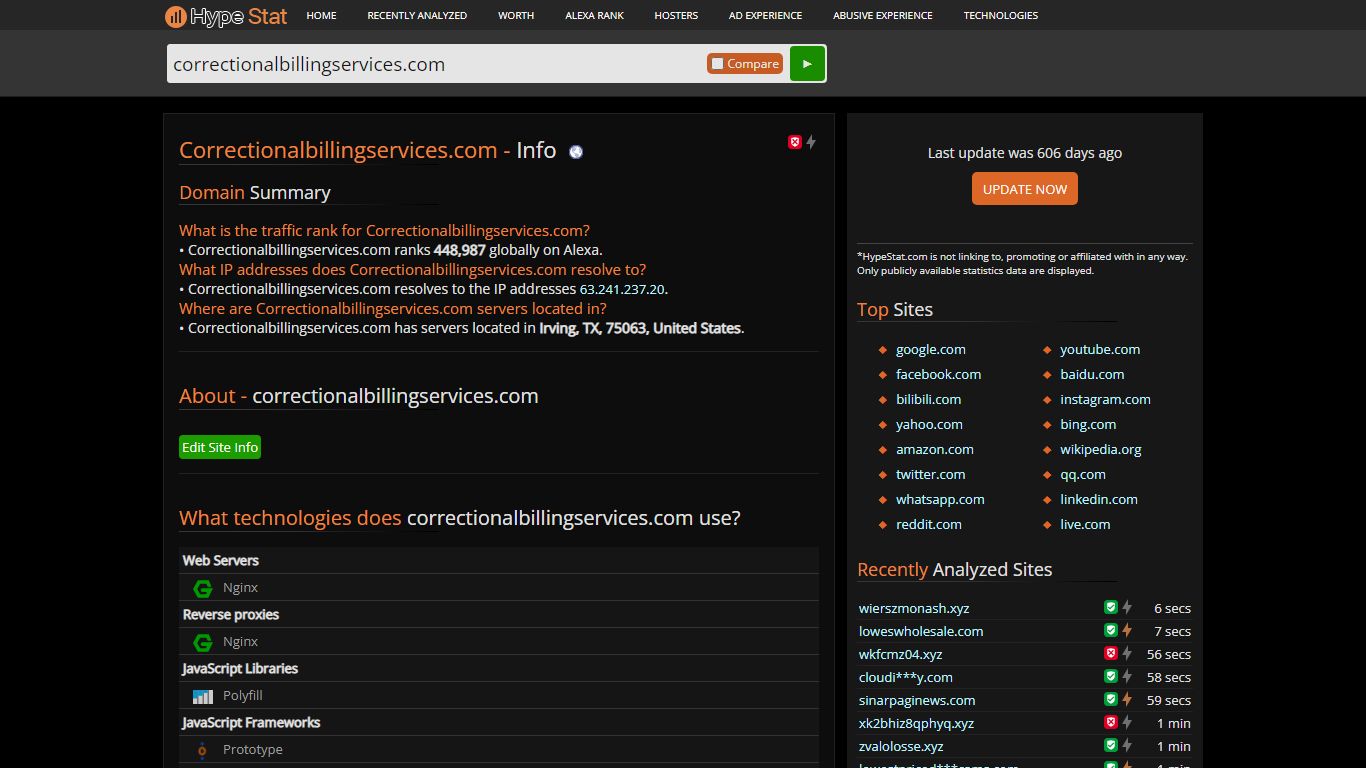Click green shield icon in wierszmonash.xyz row
The height and width of the screenshot is (768, 1366).
click(x=1110, y=607)
